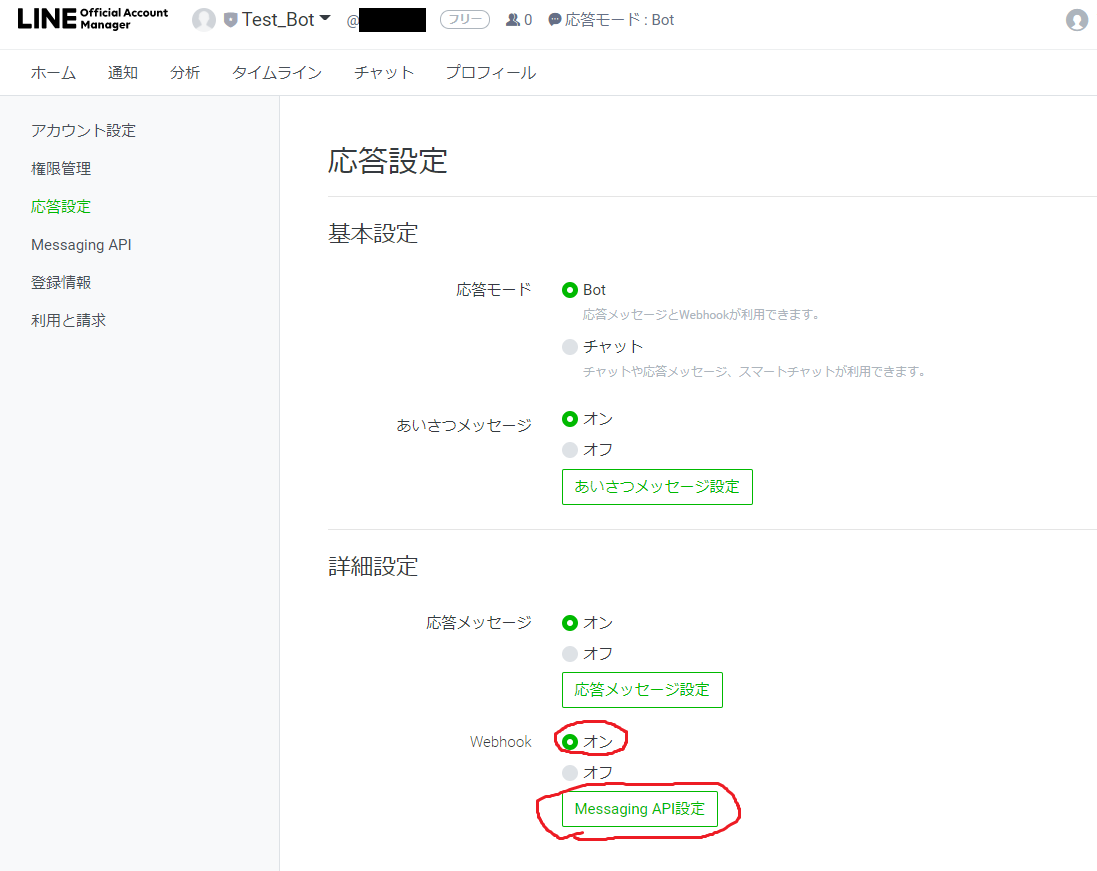Go to the チャット tab
This screenshot has width=1097, height=871.
coord(383,72)
